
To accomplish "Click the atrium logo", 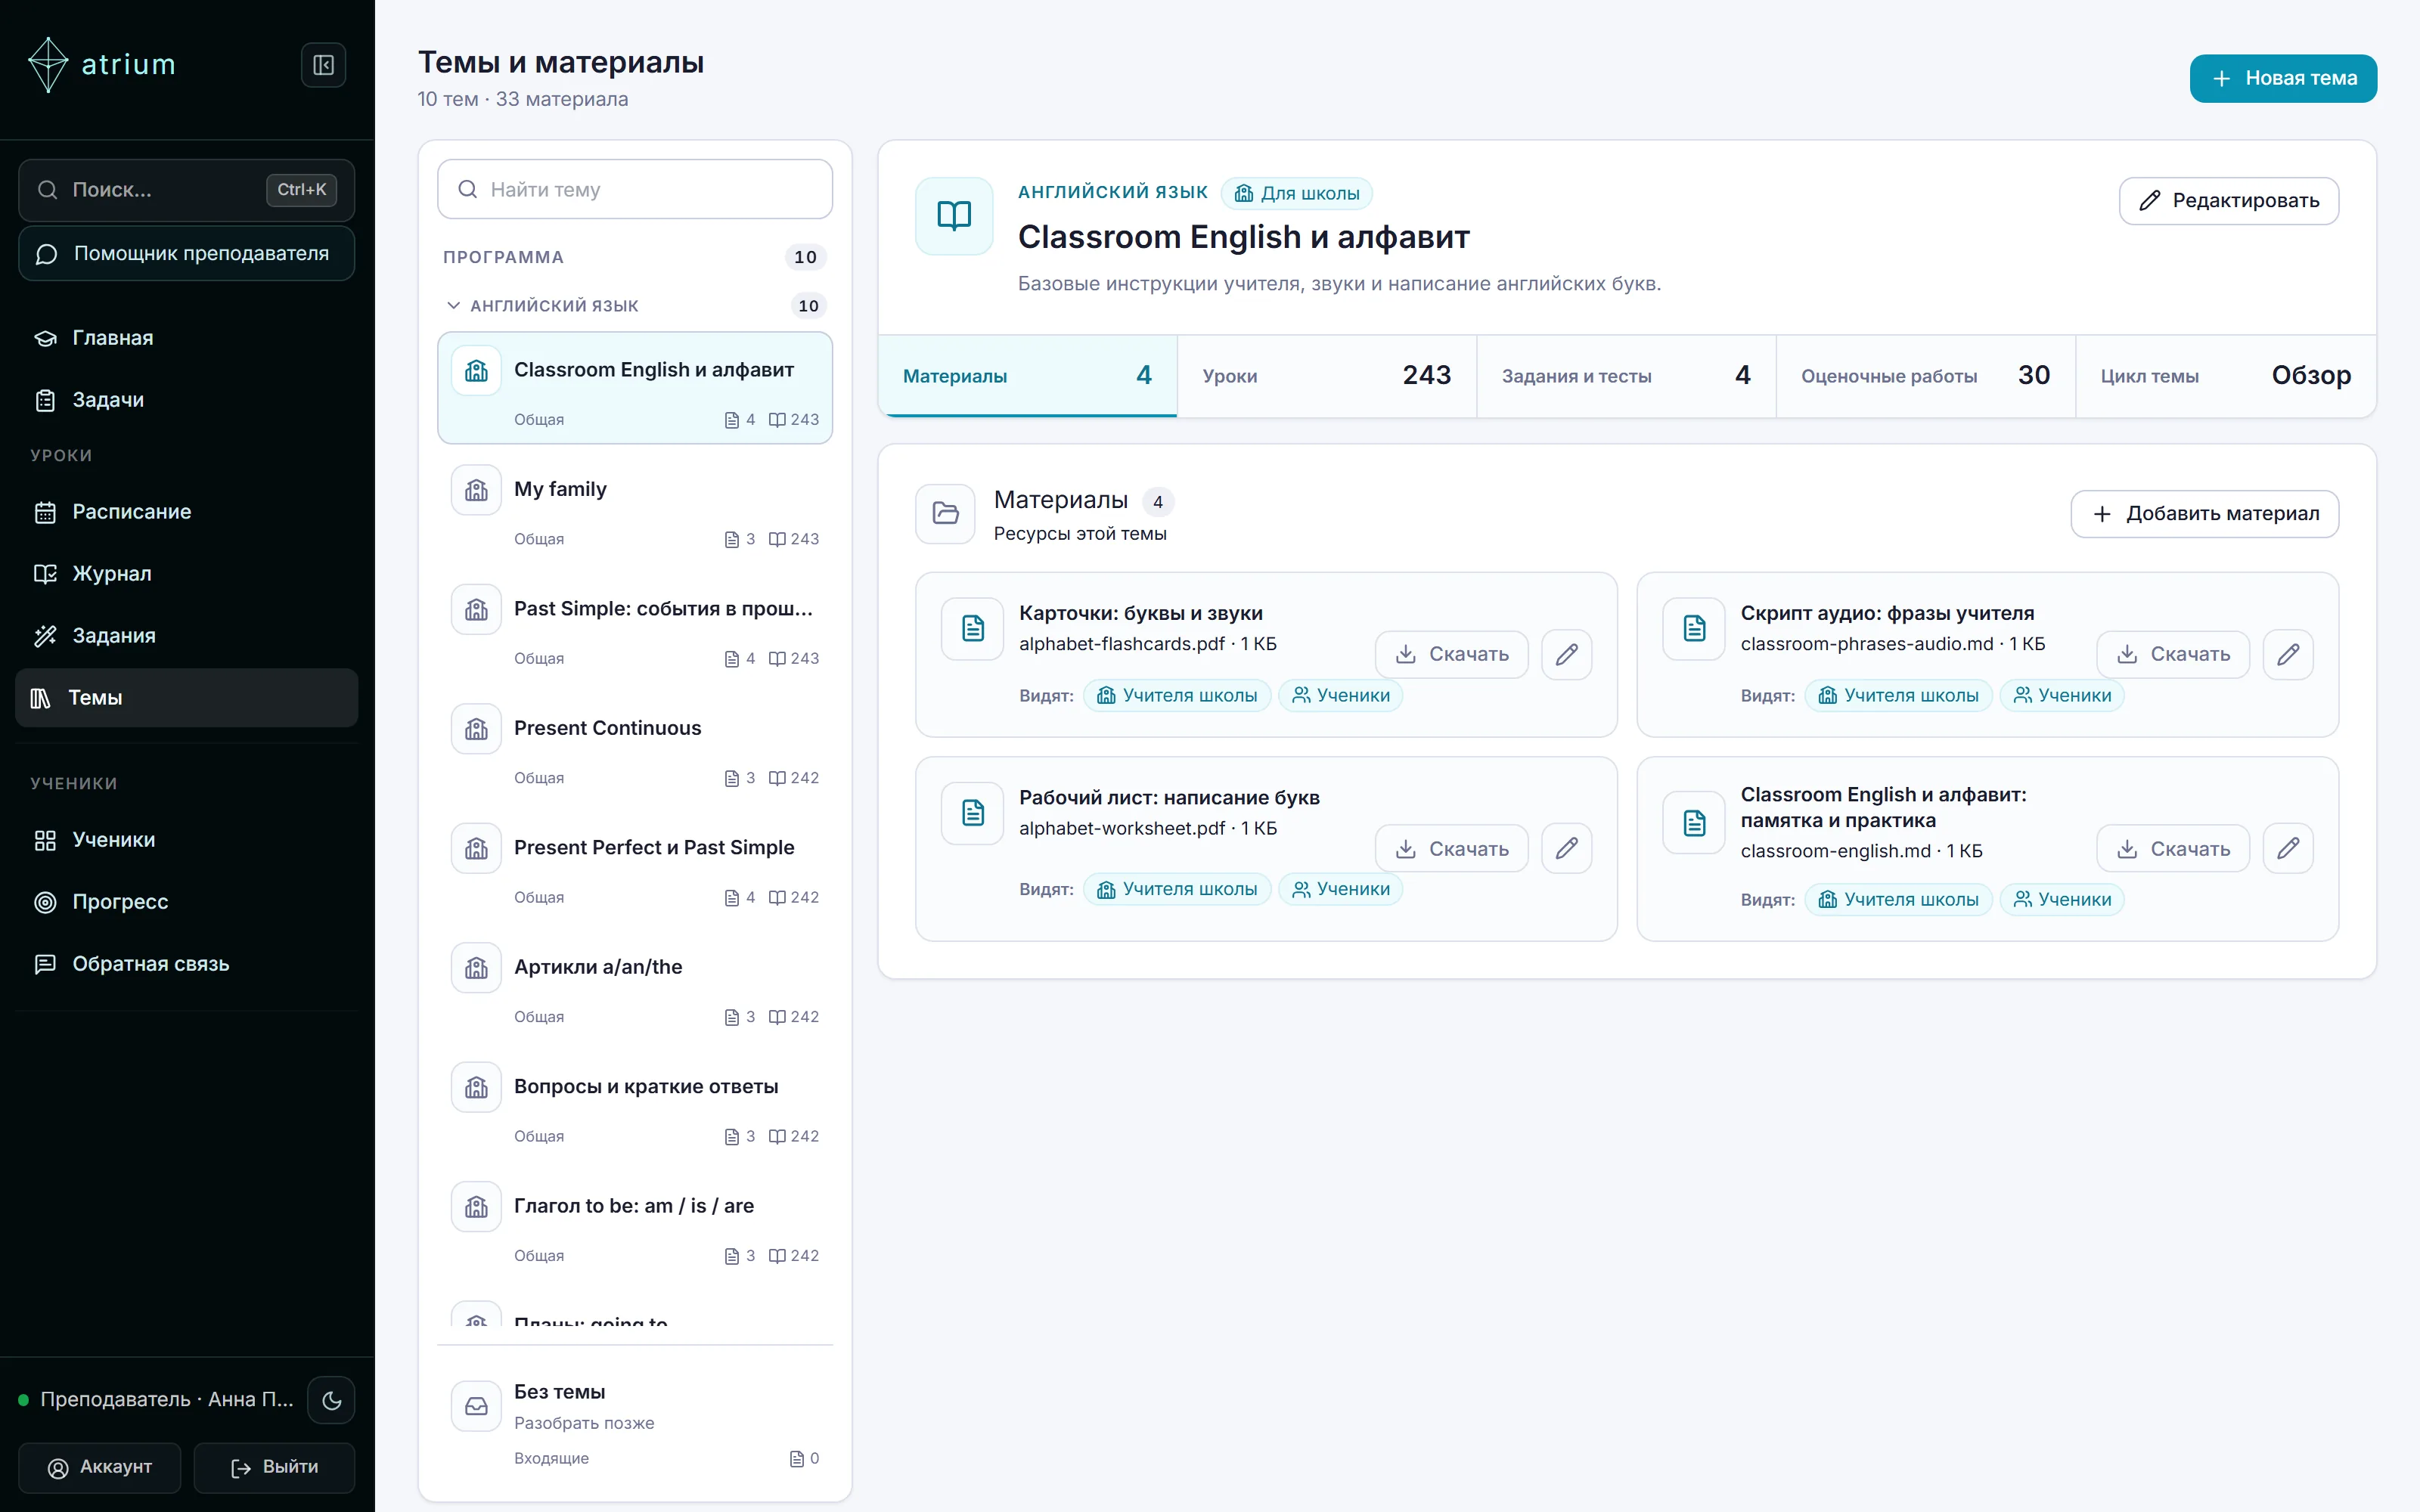I will click(102, 65).
